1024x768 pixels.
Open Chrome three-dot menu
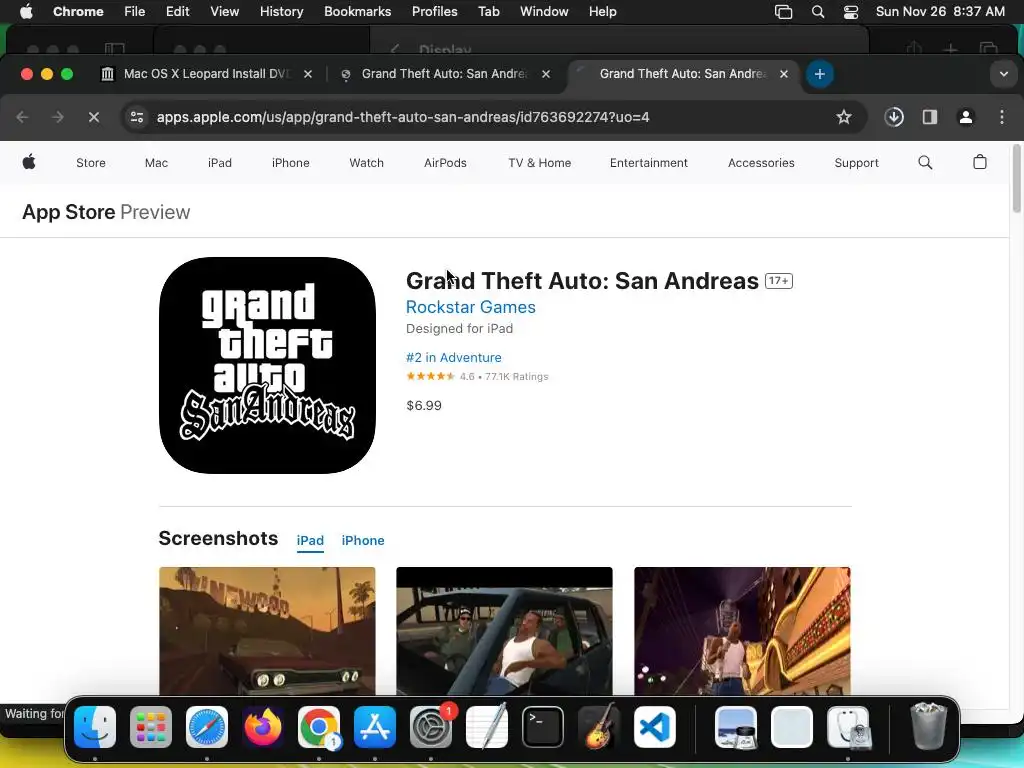(x=1002, y=117)
